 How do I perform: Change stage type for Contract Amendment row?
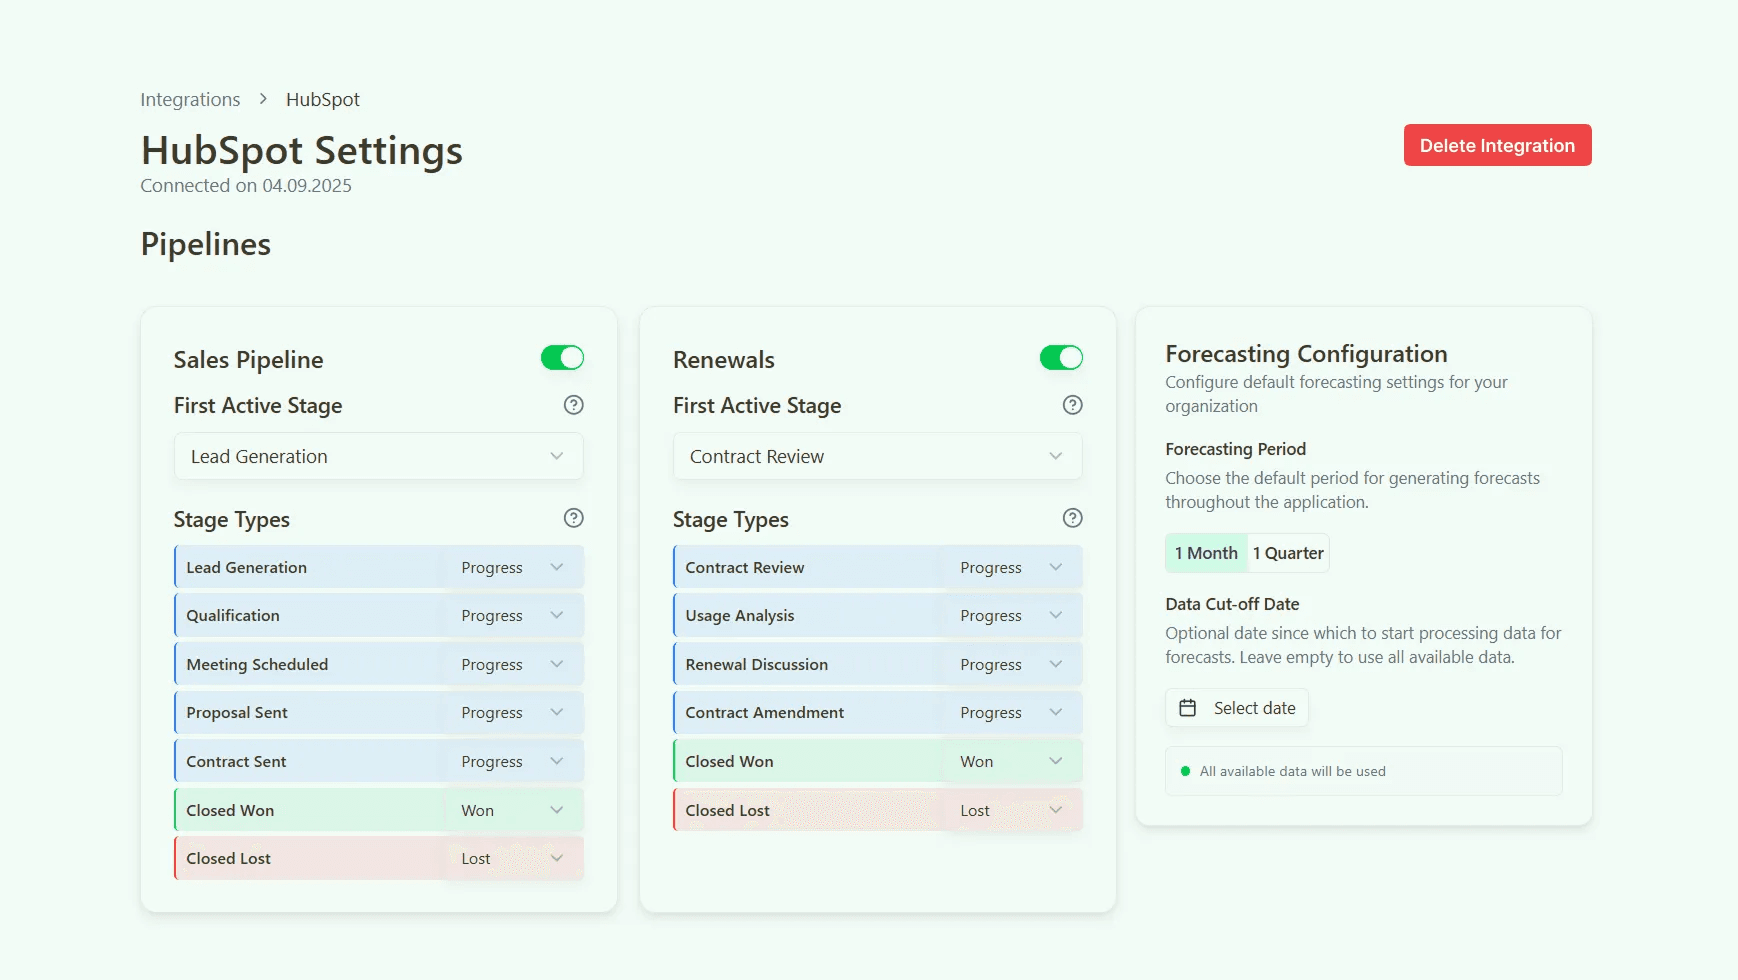[1012, 713]
